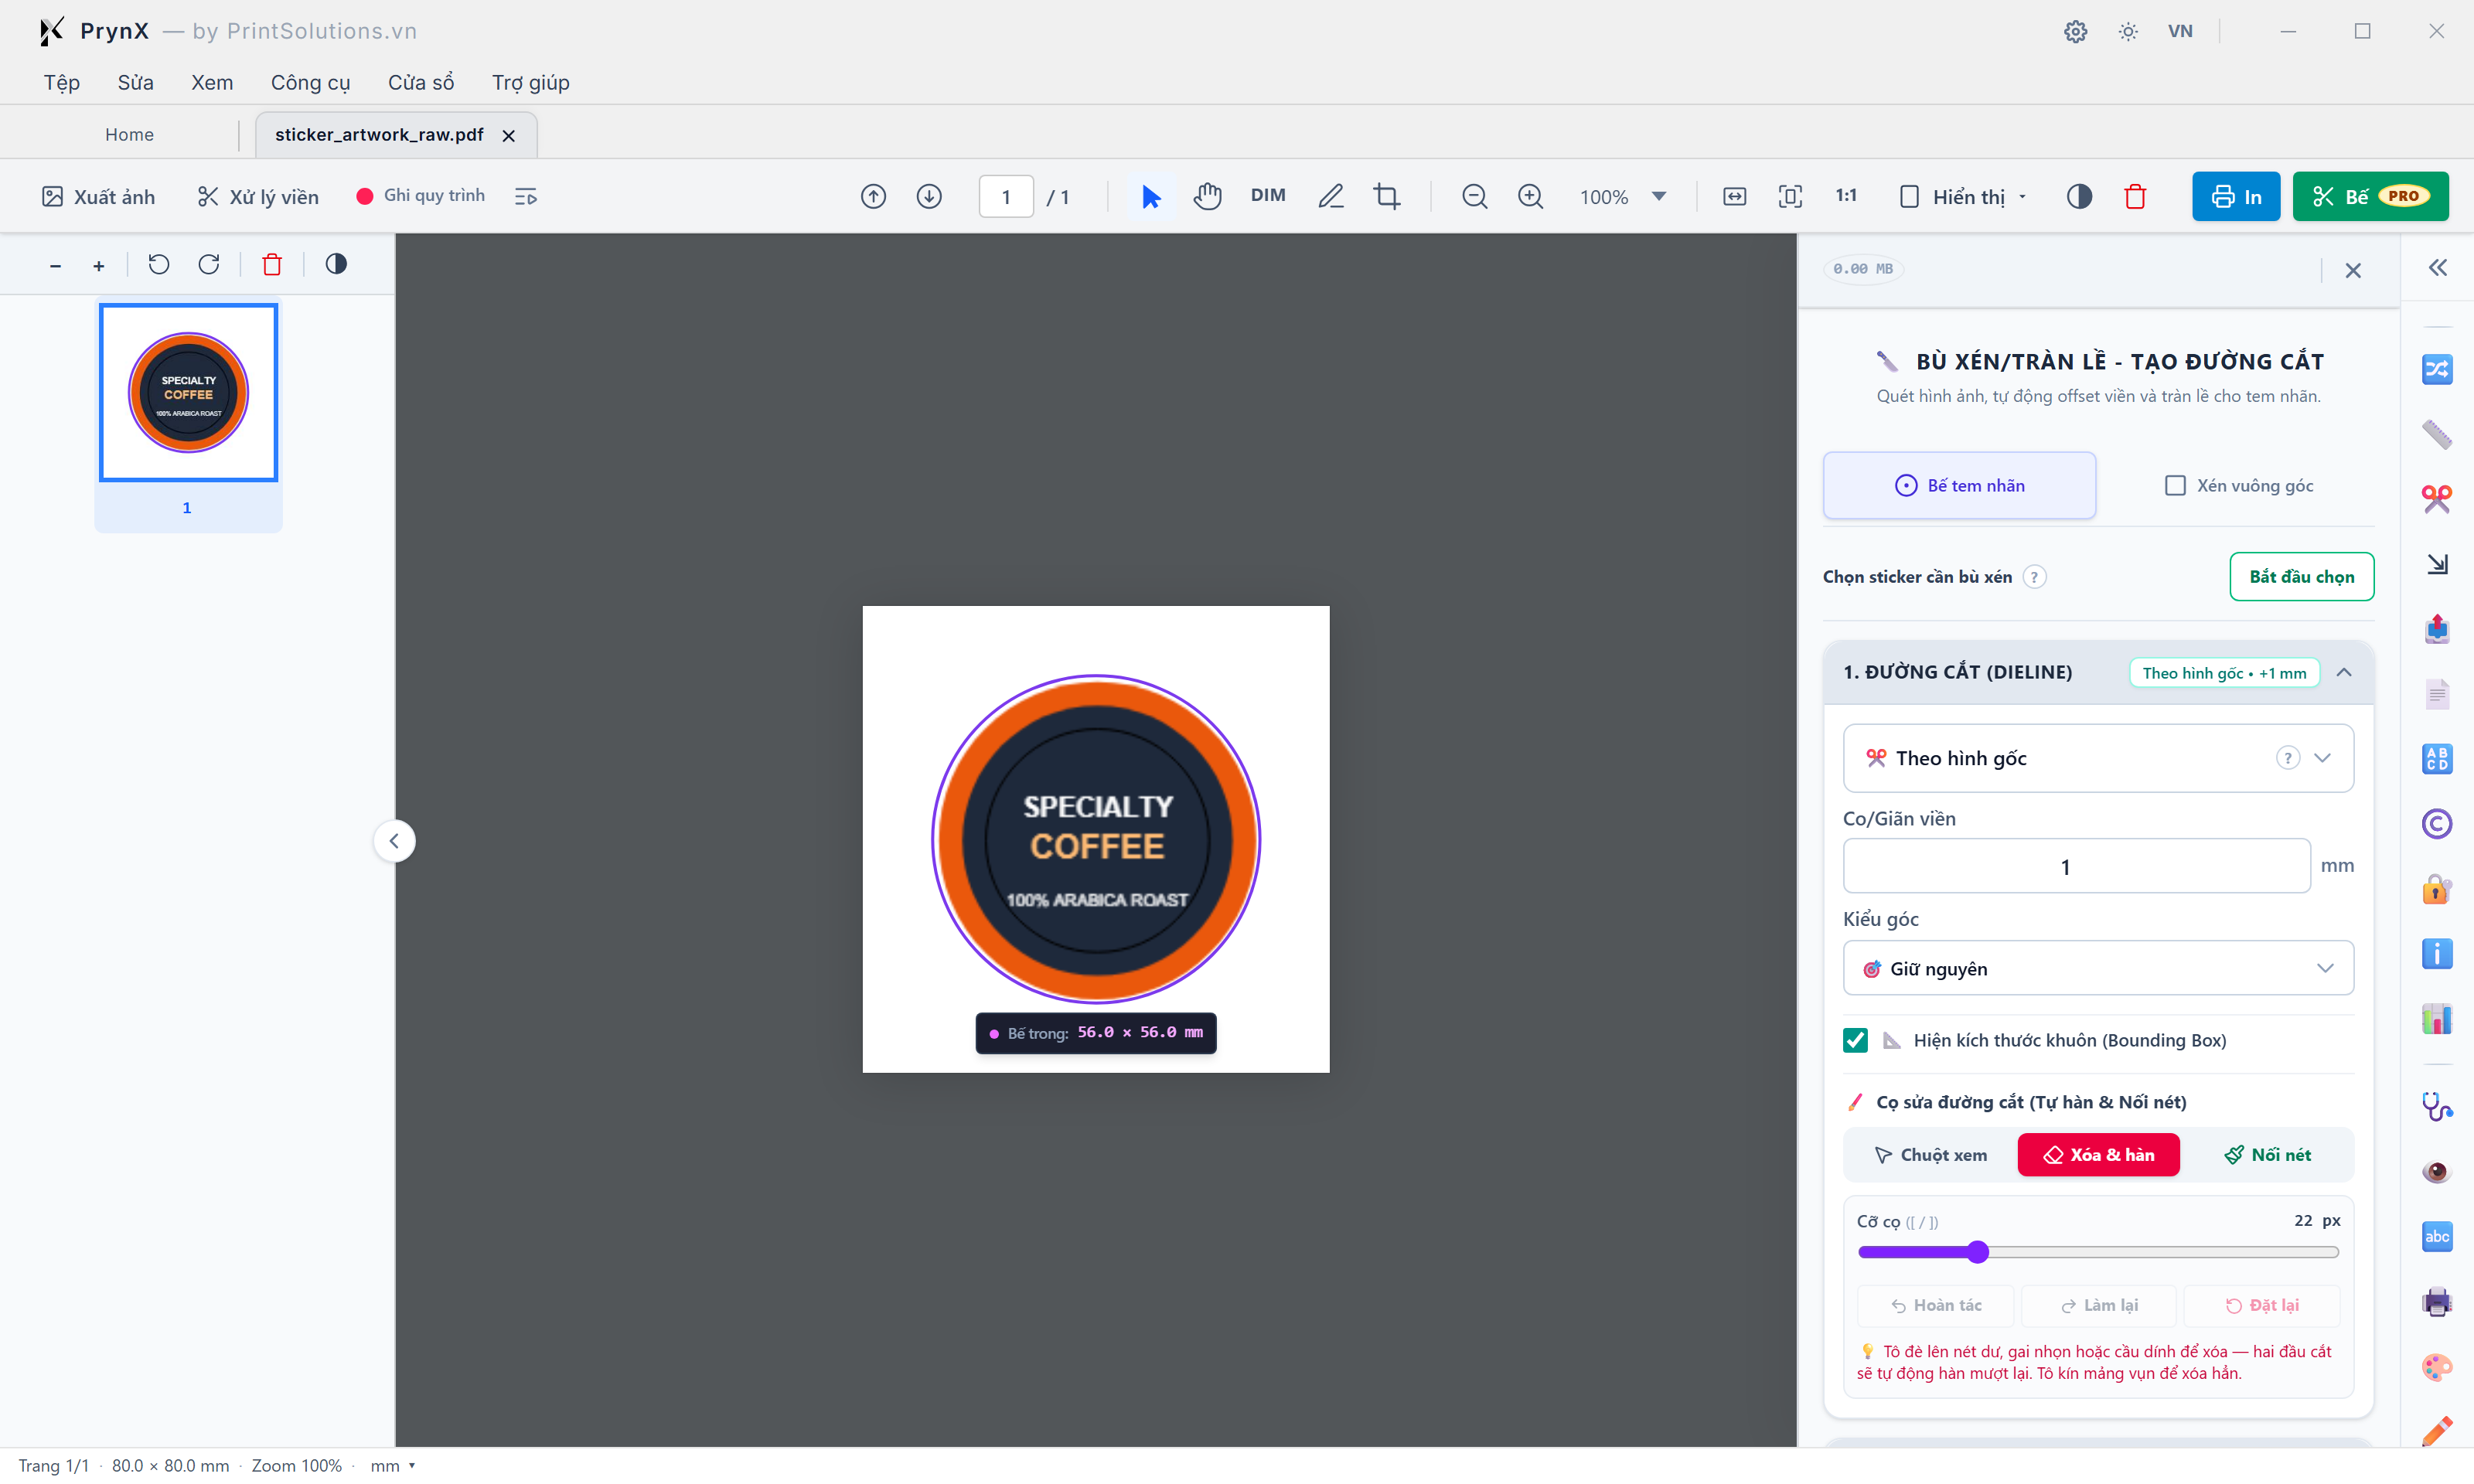Fit whole page icon
The height and width of the screenshot is (1484, 2474).
(x=1791, y=196)
